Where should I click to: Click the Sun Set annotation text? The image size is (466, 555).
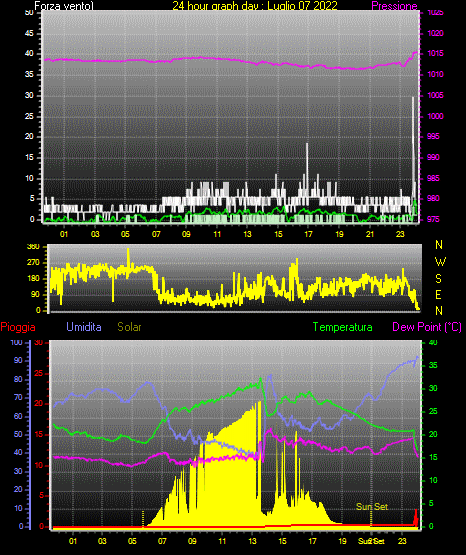click(372, 507)
